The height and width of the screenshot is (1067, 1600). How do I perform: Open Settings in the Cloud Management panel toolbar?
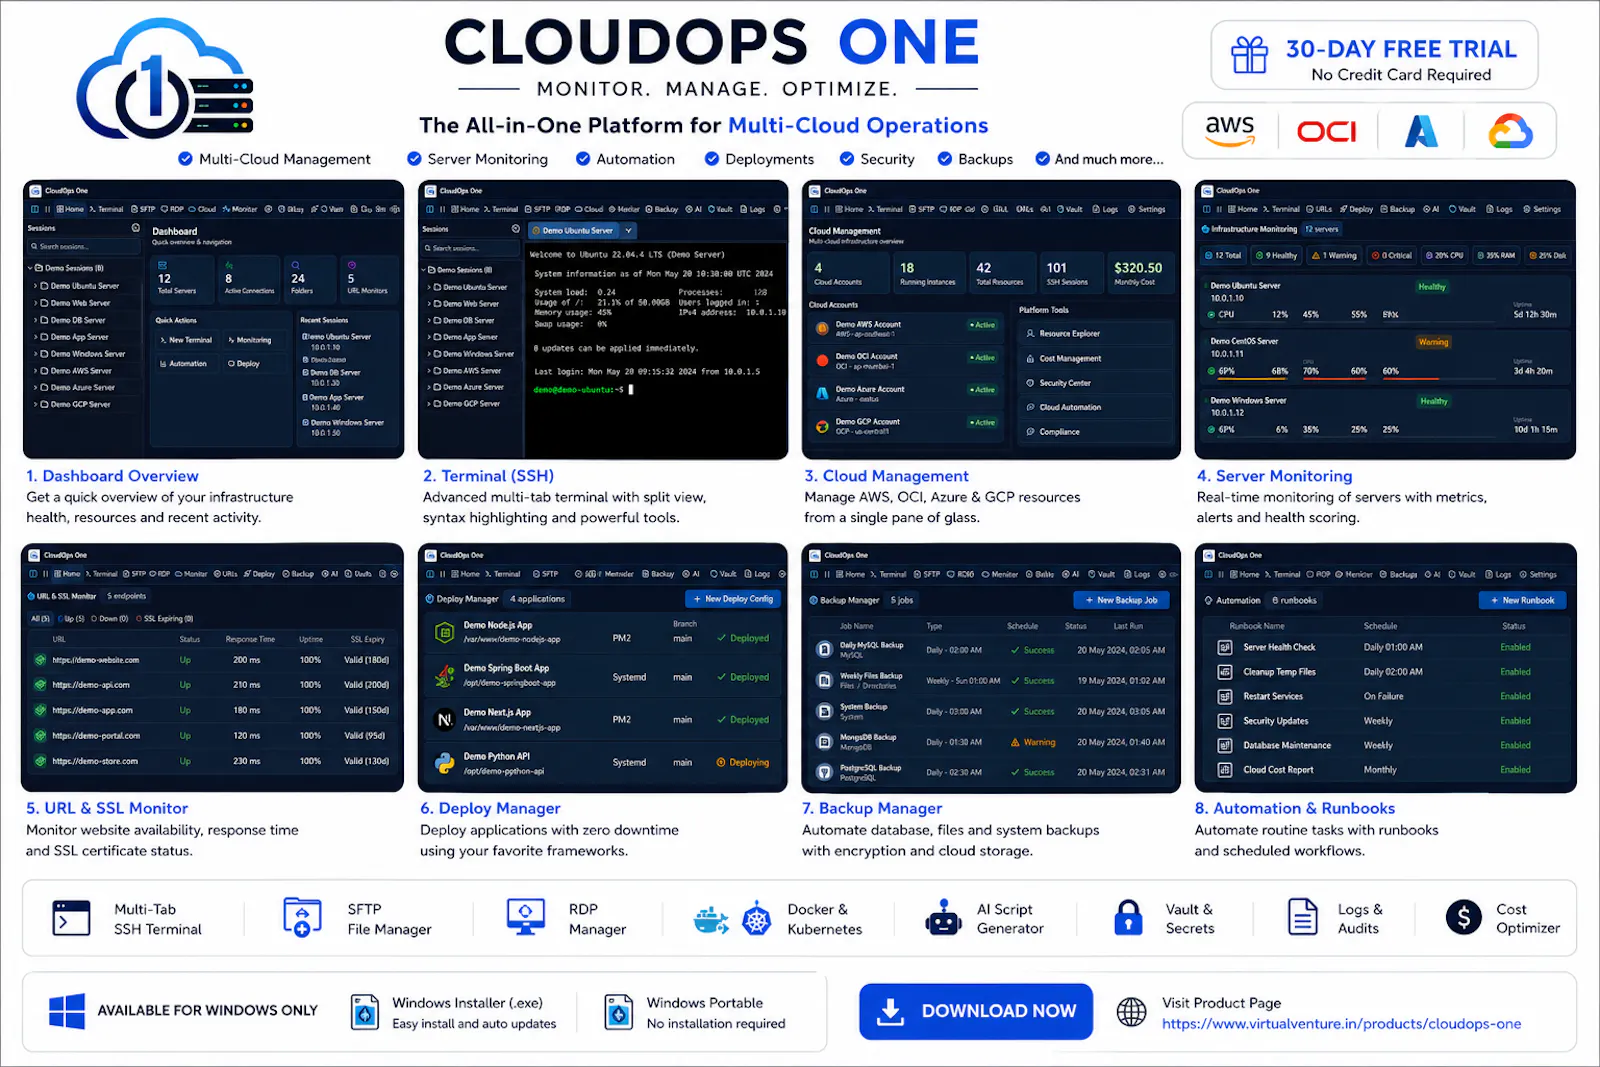pyautogui.click(x=1147, y=209)
